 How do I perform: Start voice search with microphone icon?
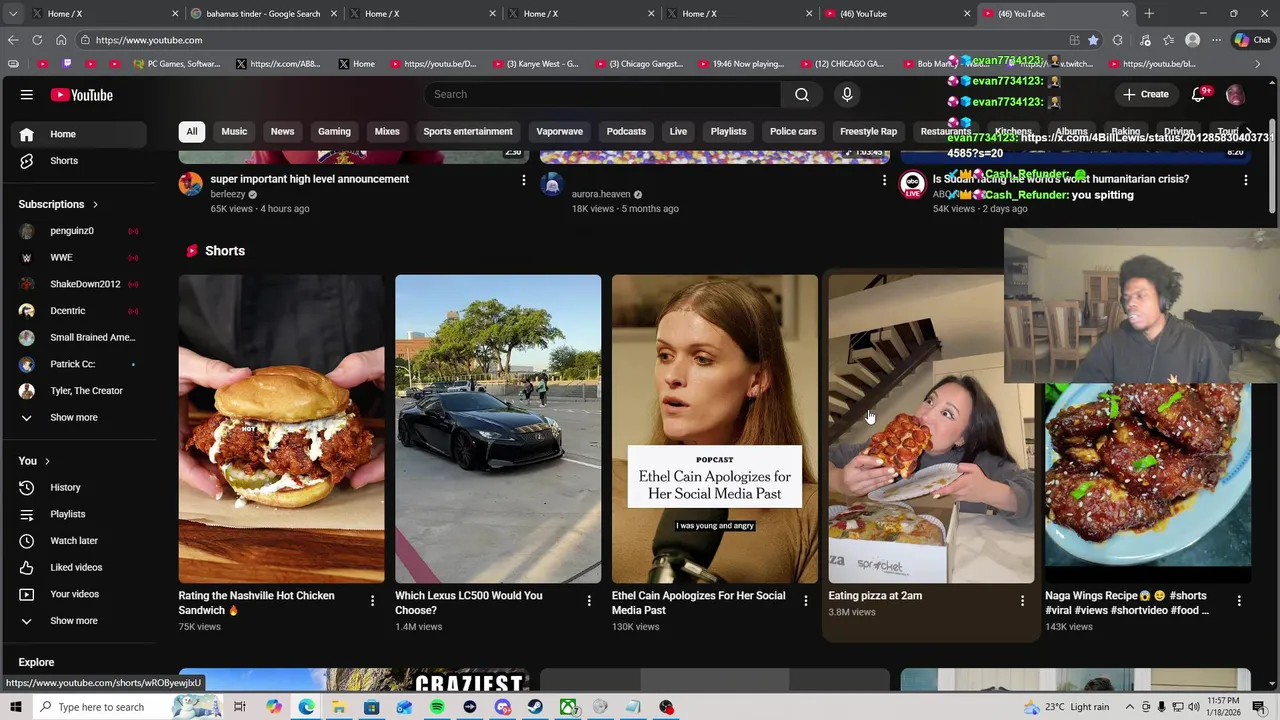point(847,94)
